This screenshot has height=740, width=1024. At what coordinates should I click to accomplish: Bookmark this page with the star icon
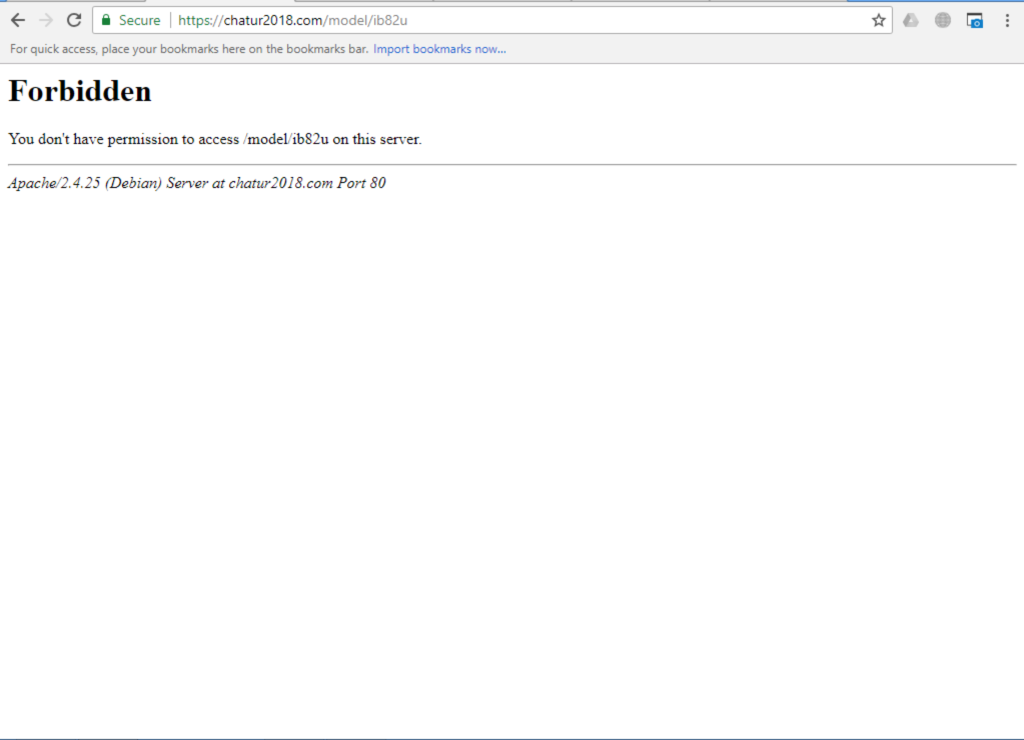coord(878,20)
